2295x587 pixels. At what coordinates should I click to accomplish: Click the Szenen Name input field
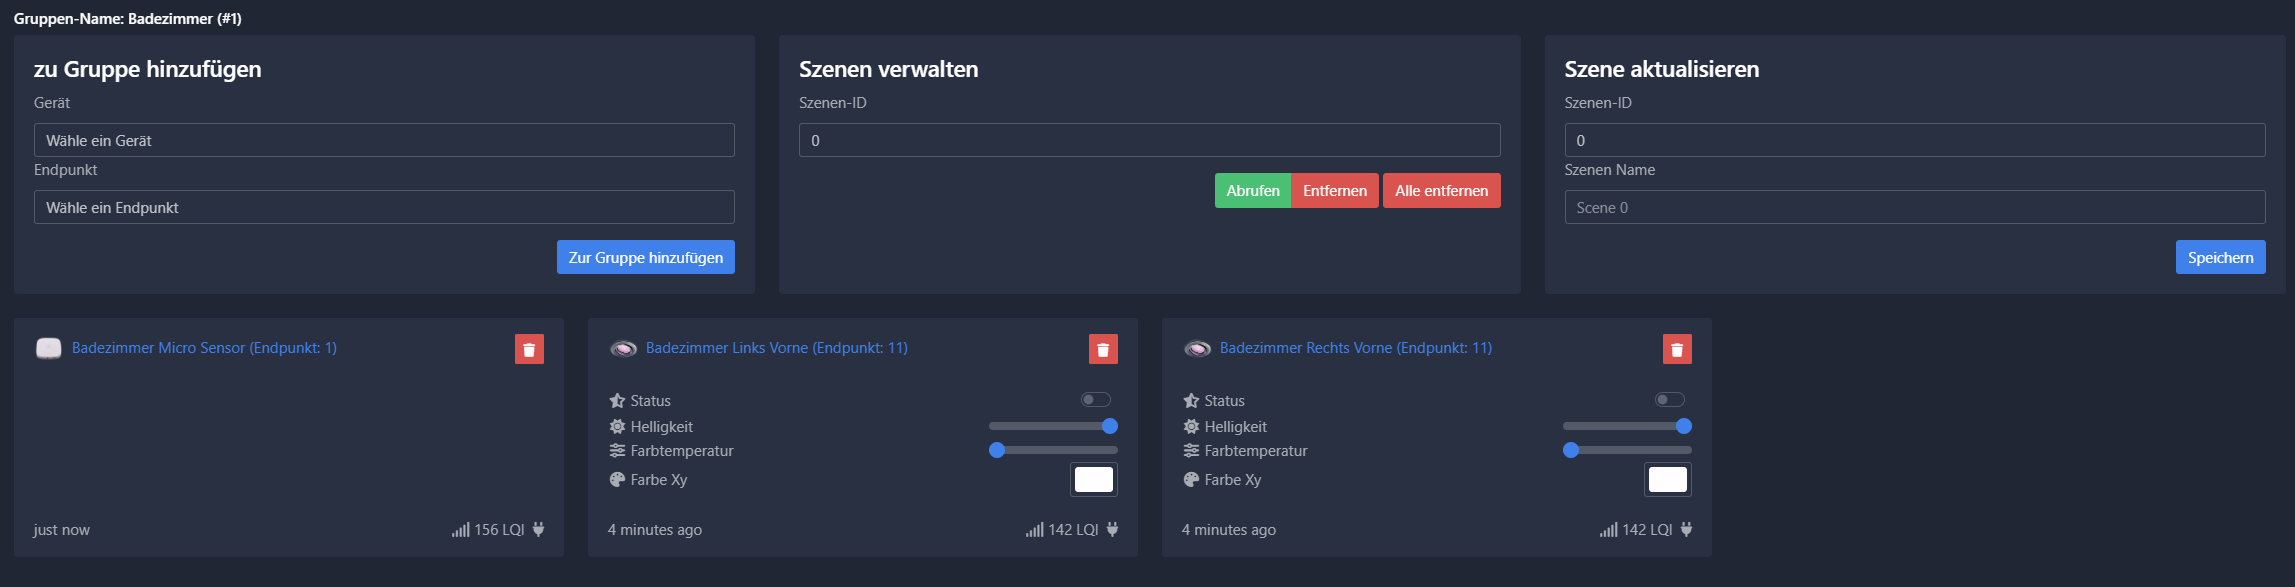pyautogui.click(x=1914, y=207)
